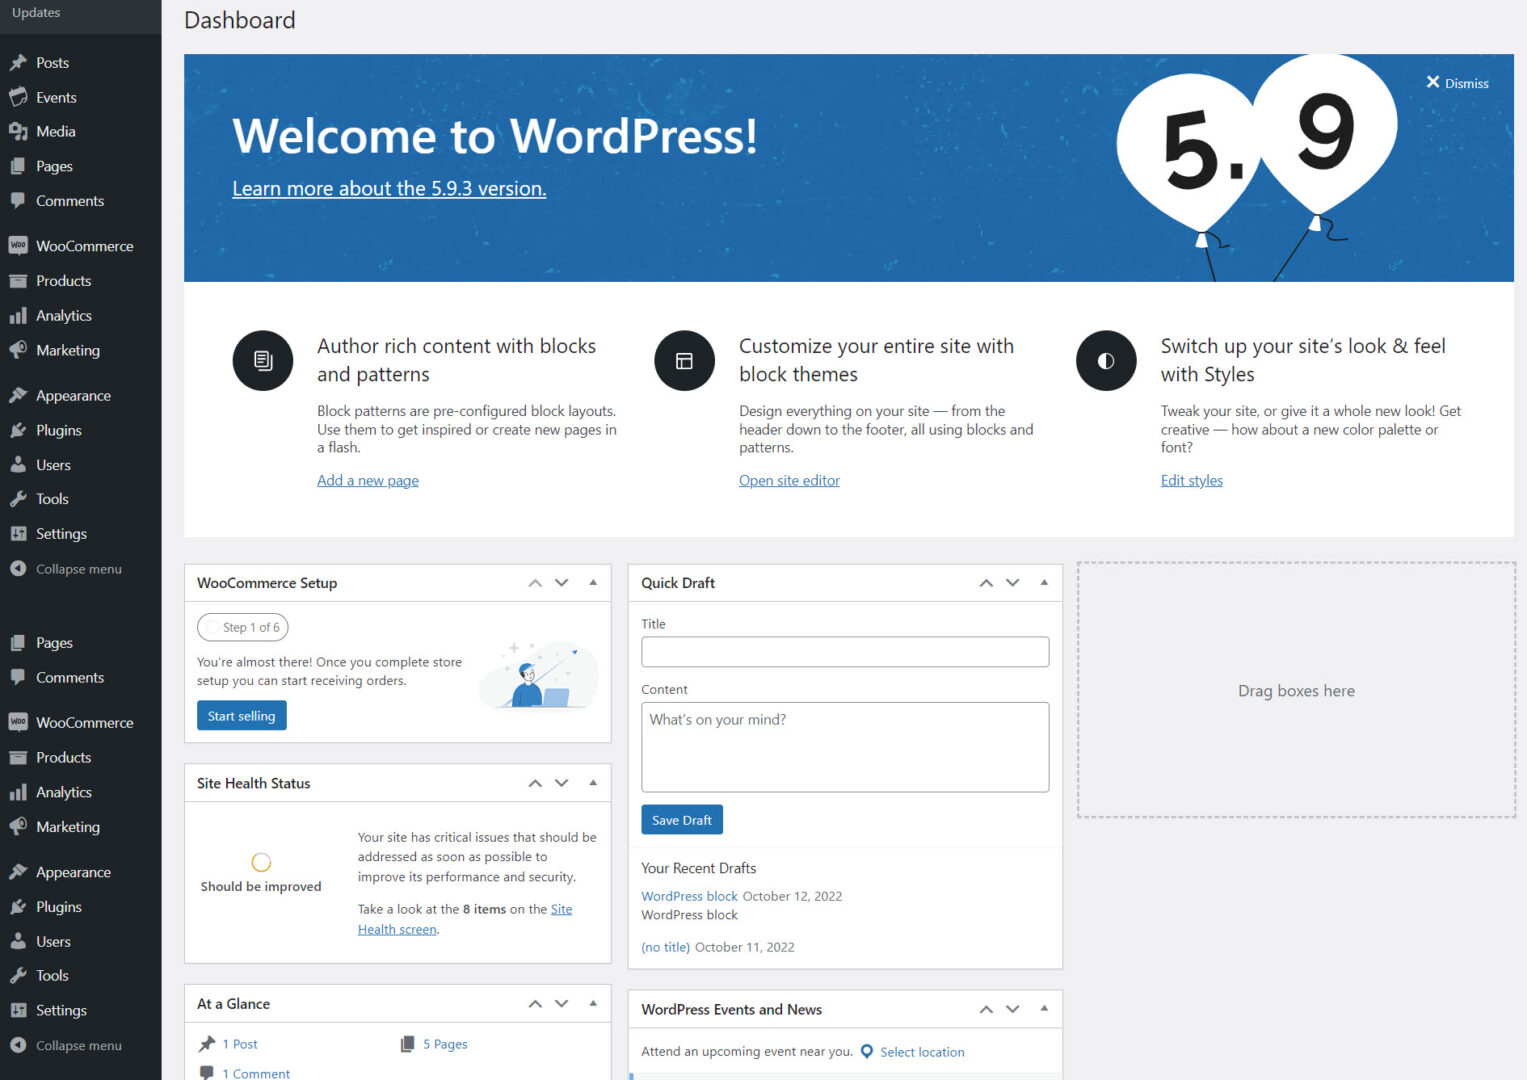Click the Step 1 of 6 progress pill
This screenshot has height=1080, width=1527.
pyautogui.click(x=243, y=627)
